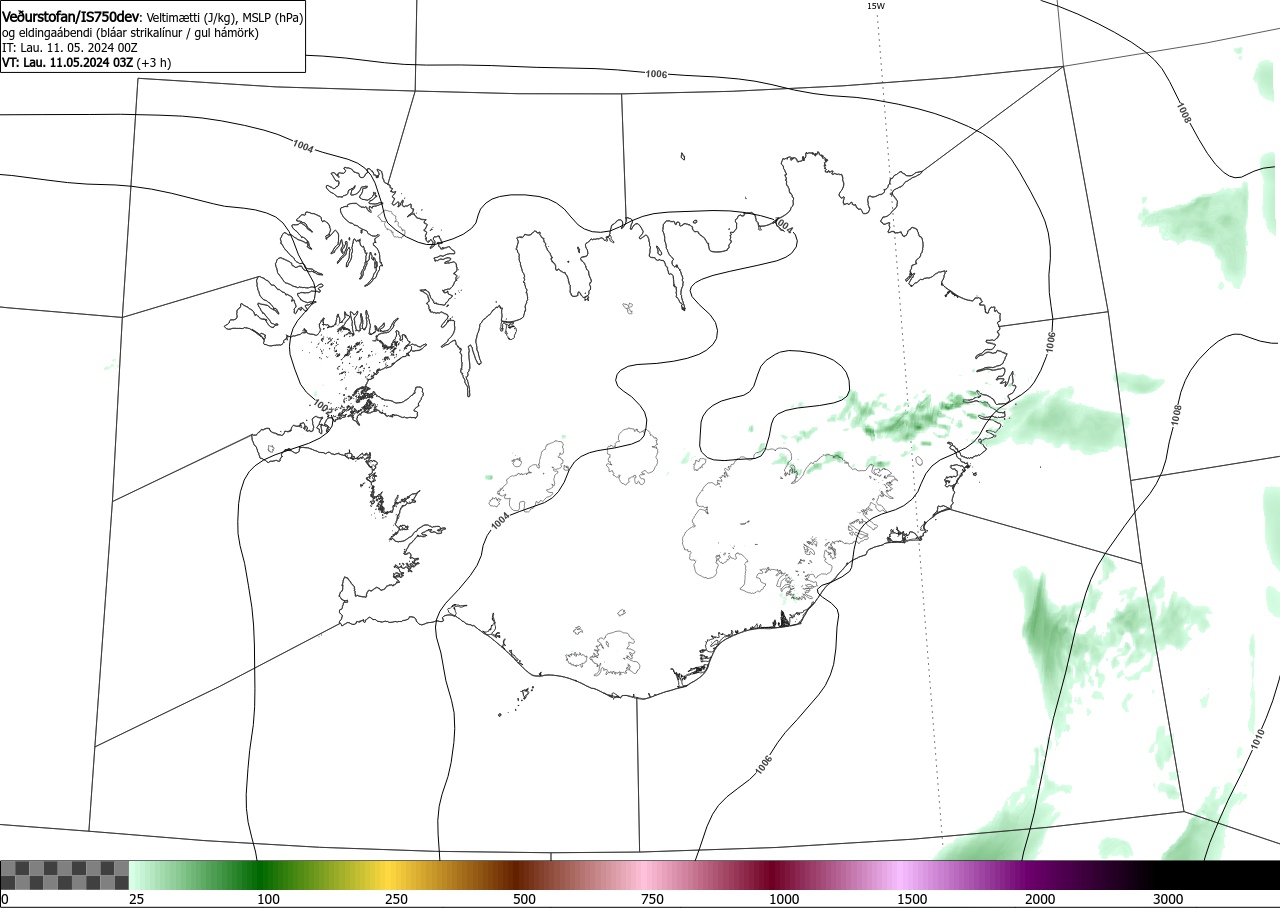
Task: Click the colorbar label 250
Action: pyautogui.click(x=396, y=899)
